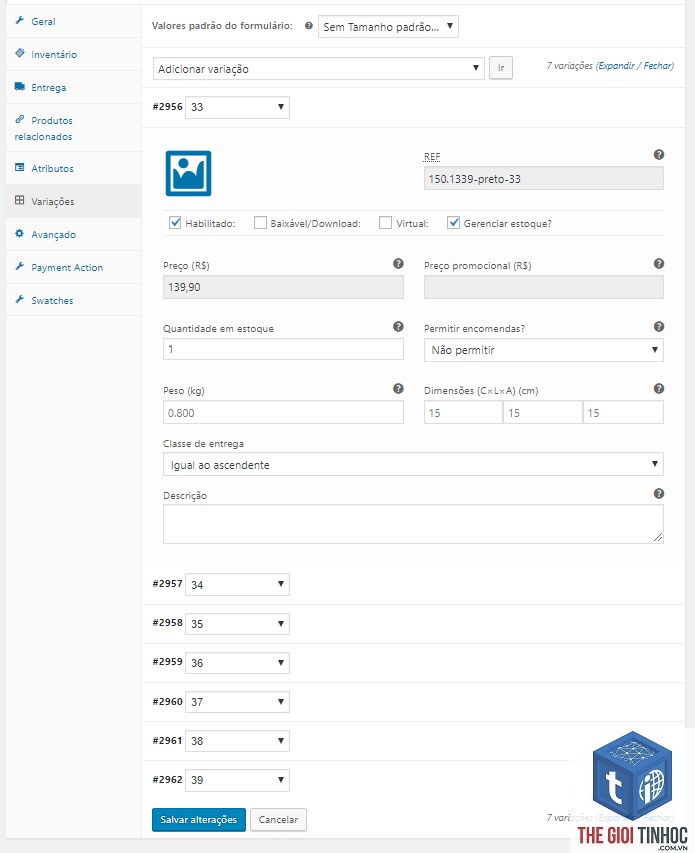Click the Descrição text area
Screen dimensions: 695x853
click(413, 524)
